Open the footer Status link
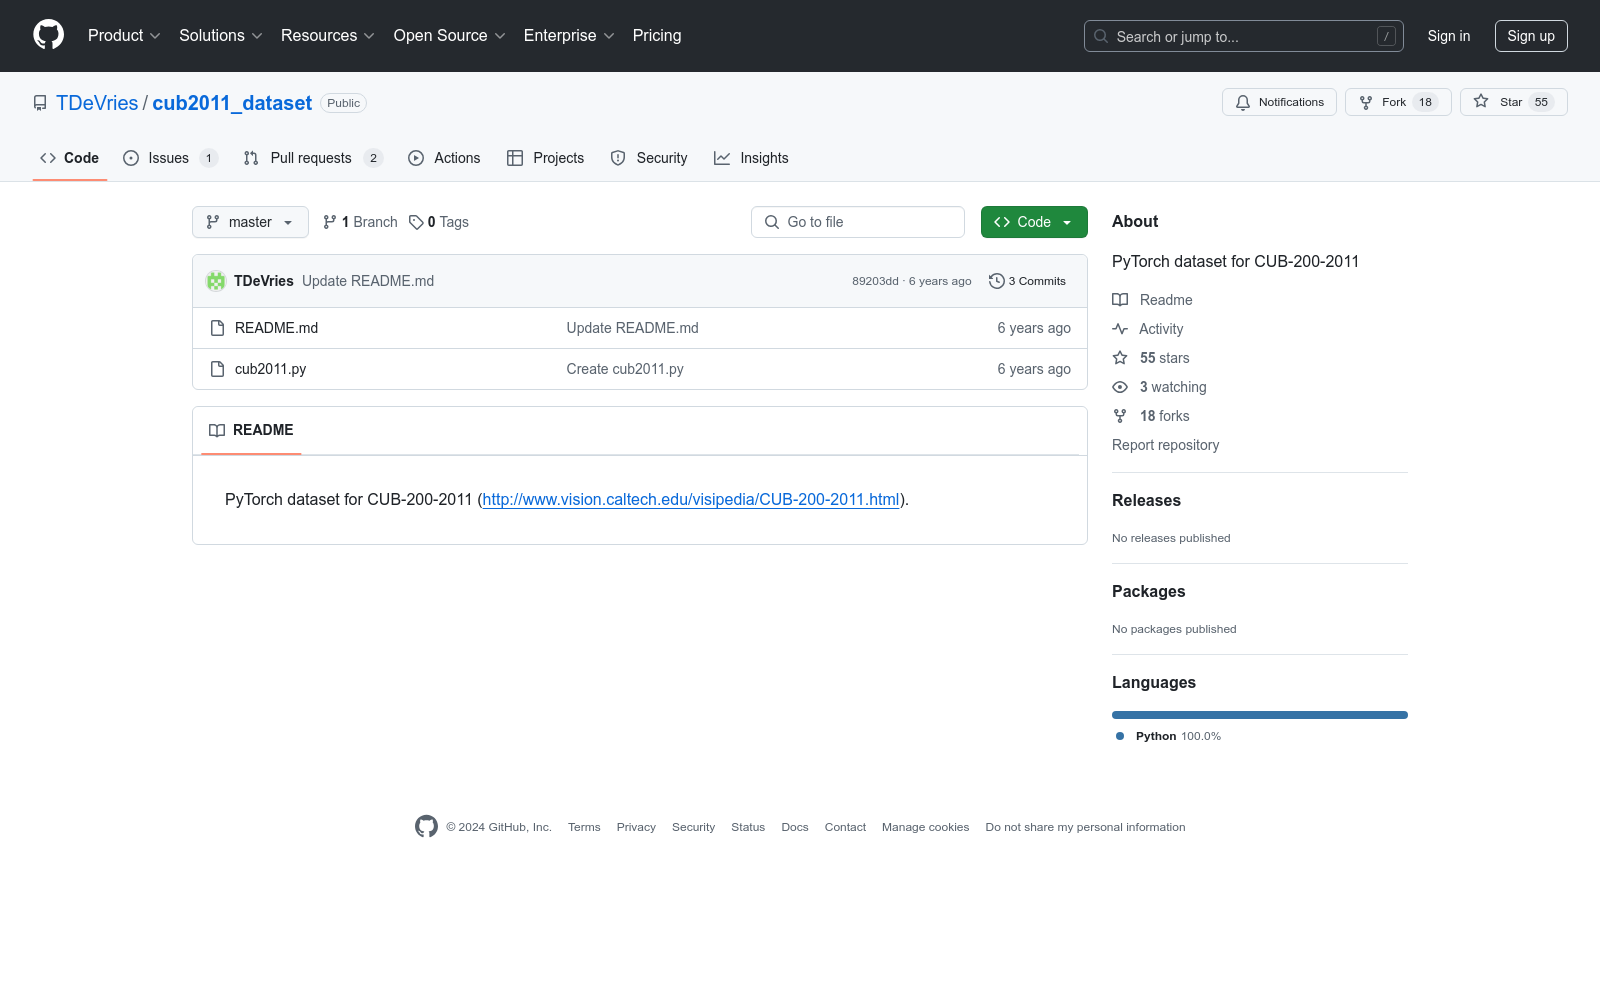 748,827
